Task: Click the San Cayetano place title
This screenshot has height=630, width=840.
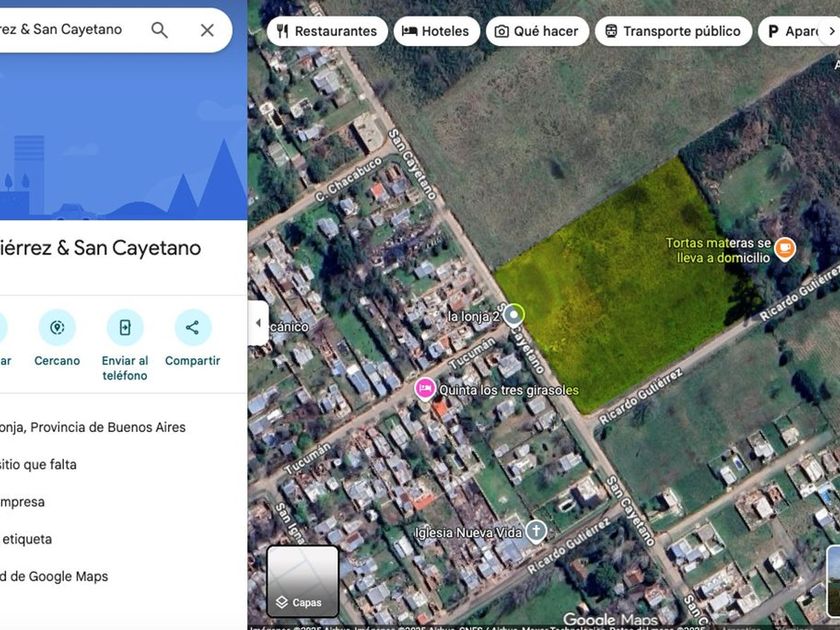Action: coord(101,248)
